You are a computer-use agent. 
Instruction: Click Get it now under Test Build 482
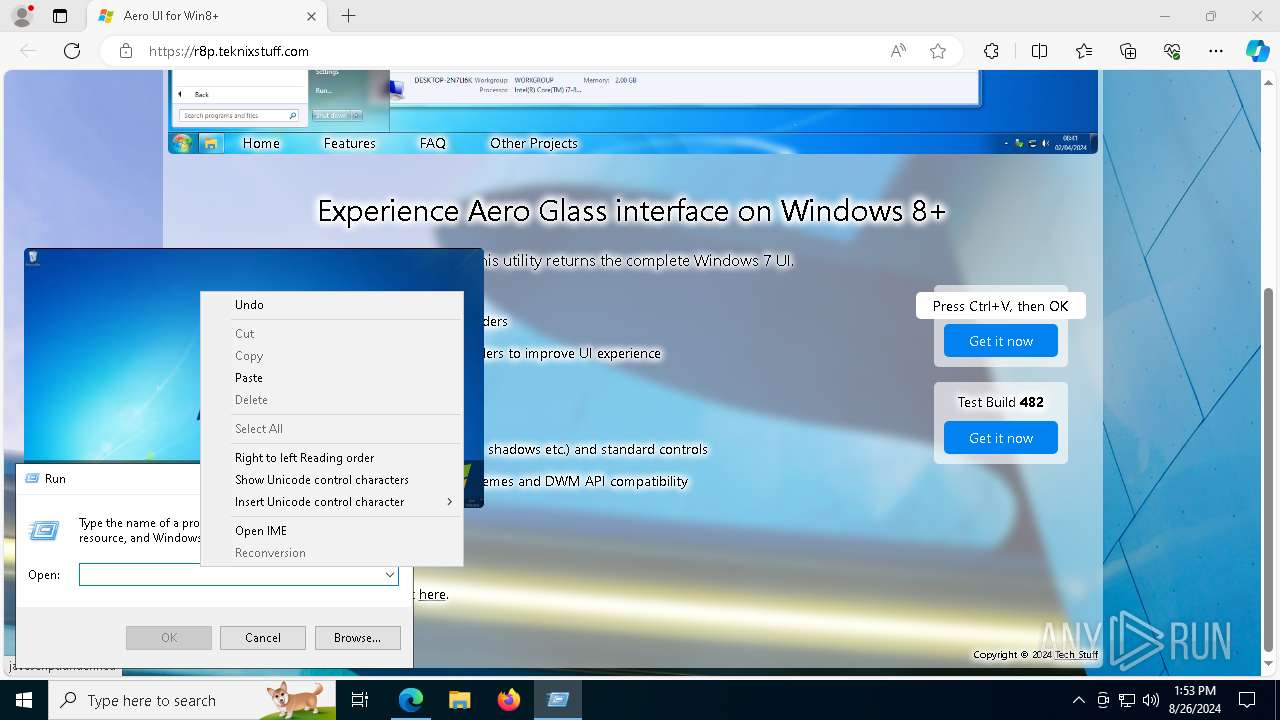coord(1001,438)
